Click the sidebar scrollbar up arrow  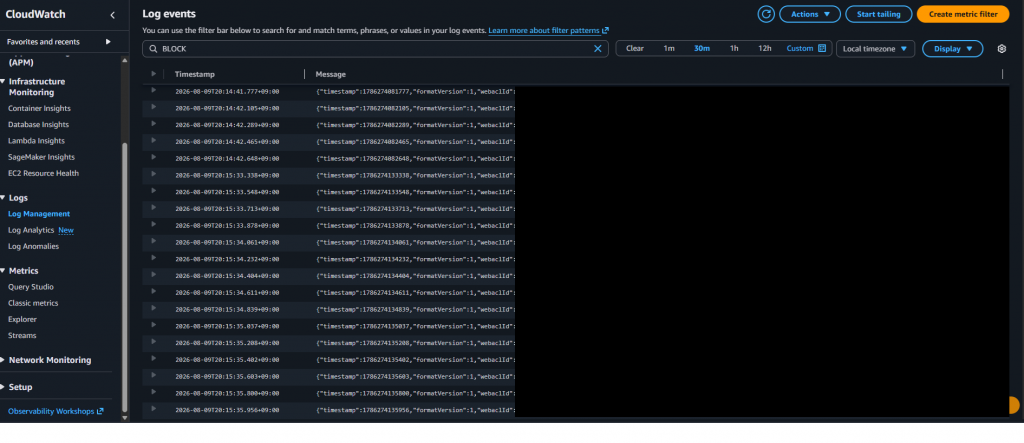point(125,60)
